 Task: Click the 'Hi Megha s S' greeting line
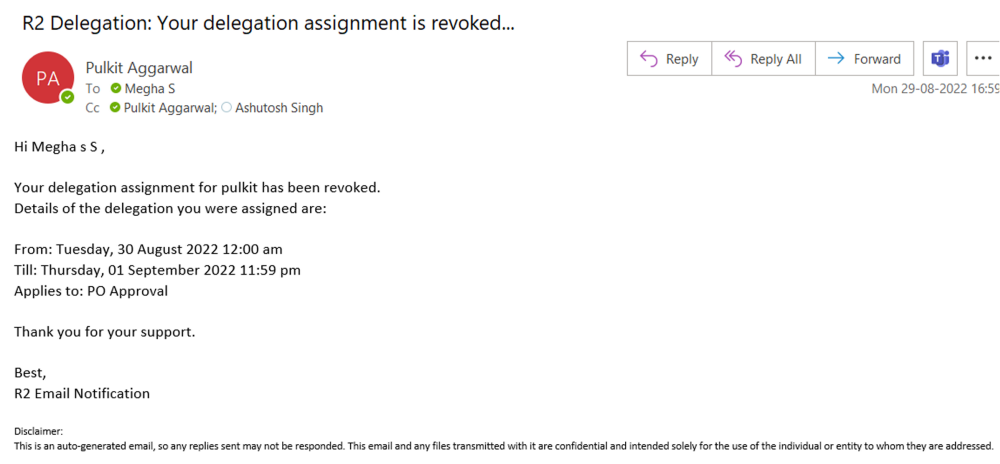point(59,147)
